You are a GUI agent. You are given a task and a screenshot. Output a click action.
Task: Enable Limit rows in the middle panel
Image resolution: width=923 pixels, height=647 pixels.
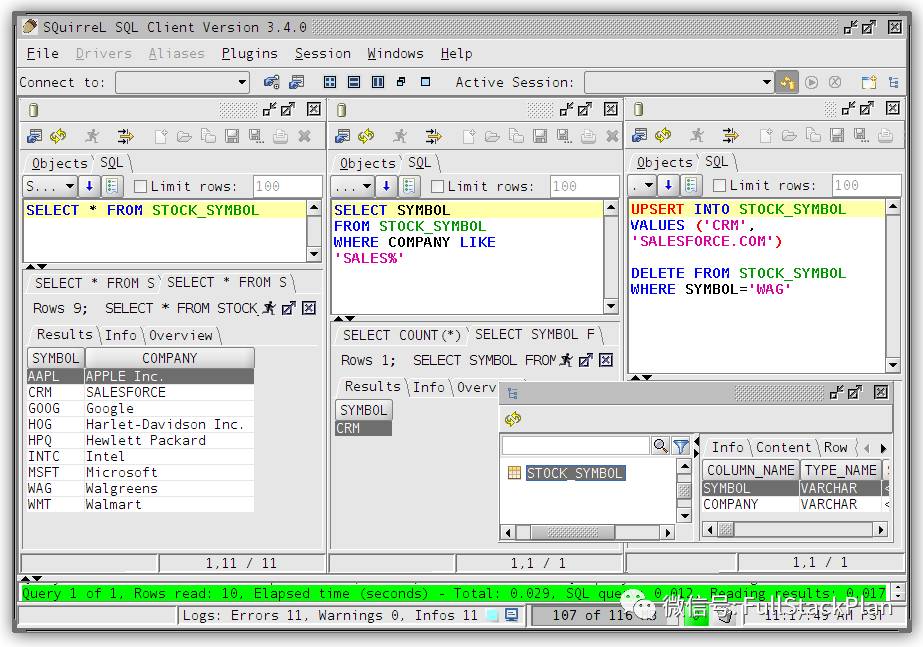[436, 186]
